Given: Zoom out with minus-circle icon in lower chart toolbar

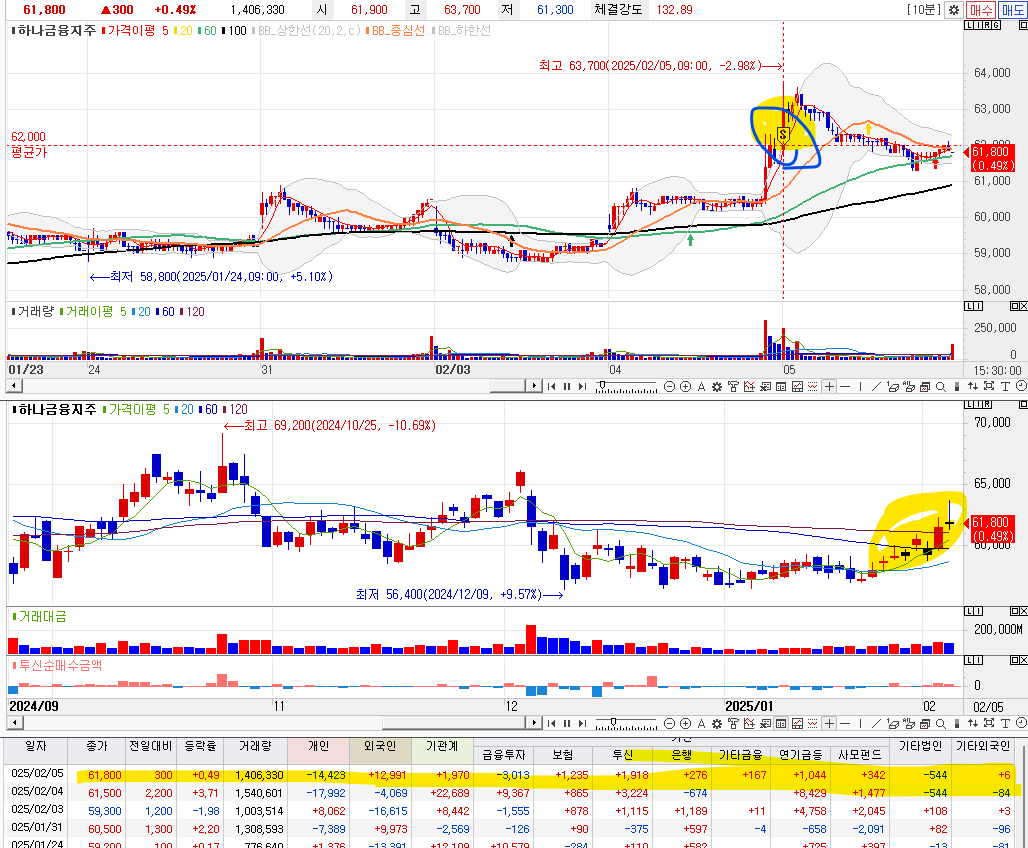Looking at the screenshot, I should 669,723.
